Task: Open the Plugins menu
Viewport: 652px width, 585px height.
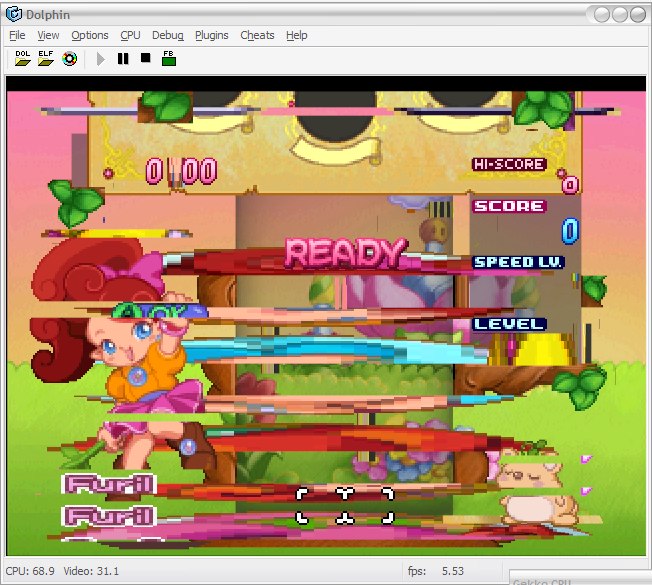Action: coord(211,35)
